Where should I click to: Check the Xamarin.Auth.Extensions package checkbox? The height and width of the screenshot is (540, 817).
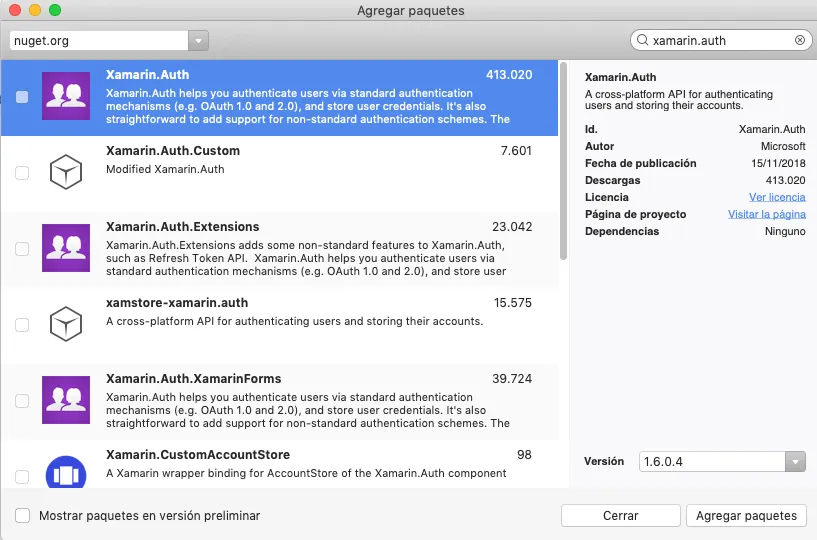coord(22,249)
